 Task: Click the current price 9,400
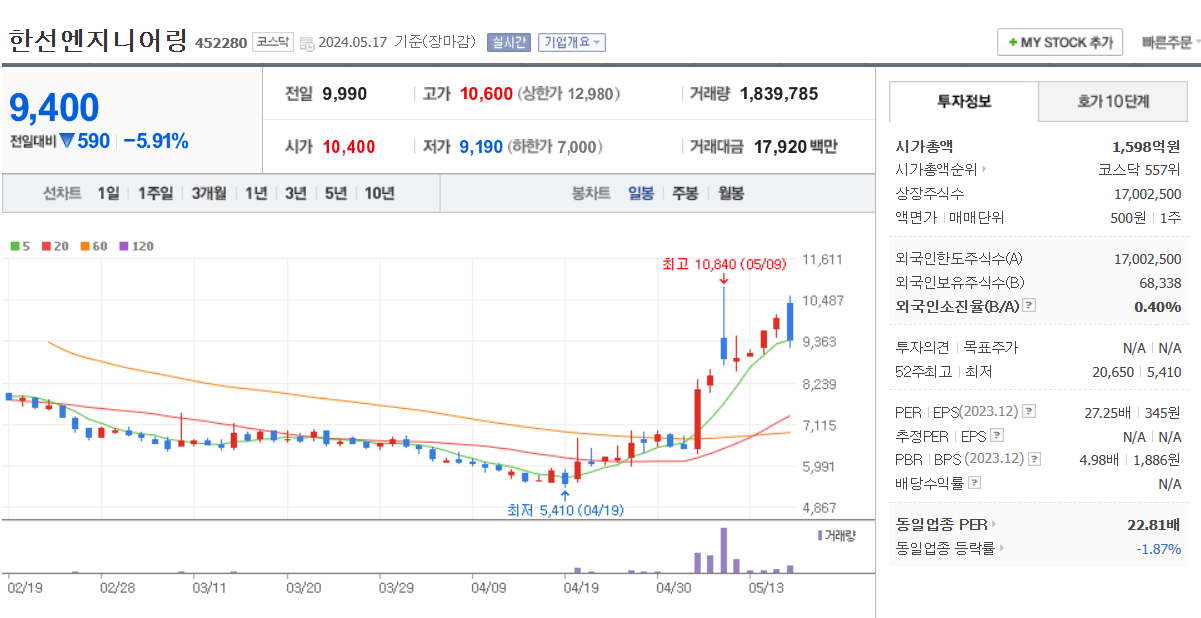(x=54, y=107)
